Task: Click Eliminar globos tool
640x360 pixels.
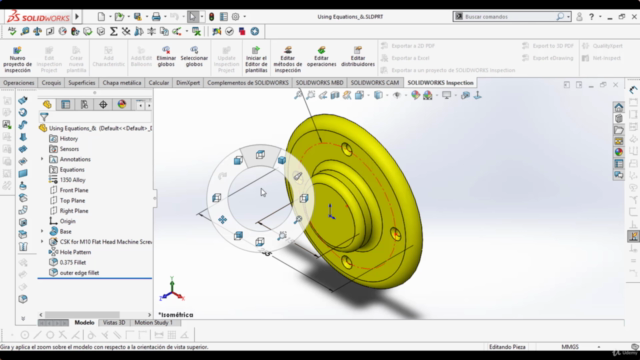Action: pyautogui.click(x=166, y=57)
